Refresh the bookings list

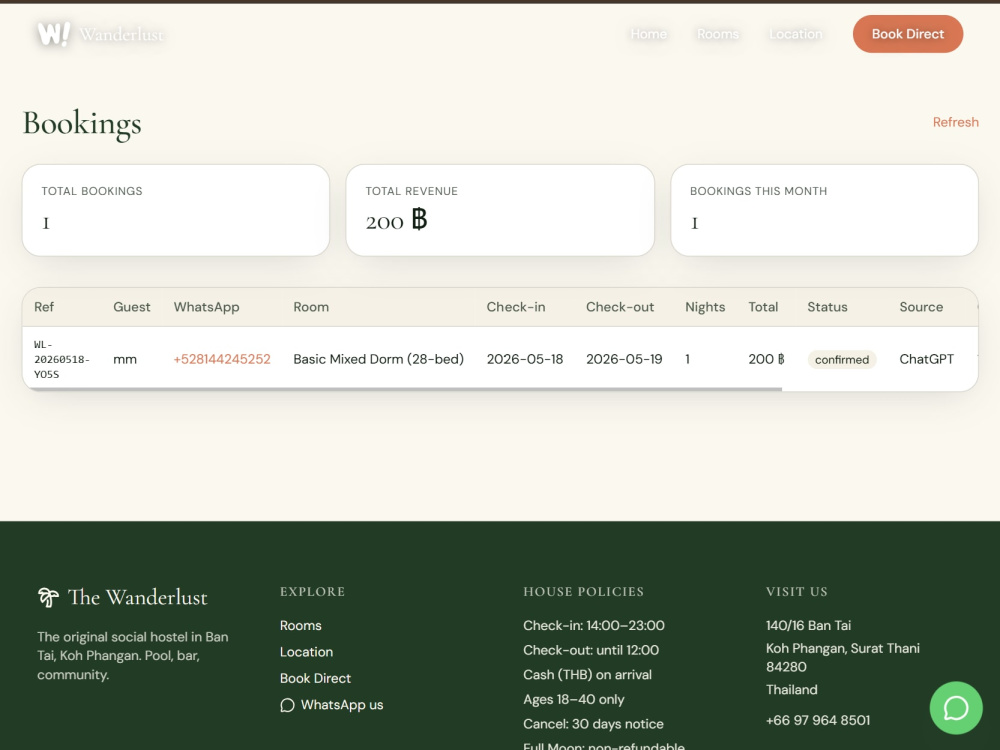[955, 122]
